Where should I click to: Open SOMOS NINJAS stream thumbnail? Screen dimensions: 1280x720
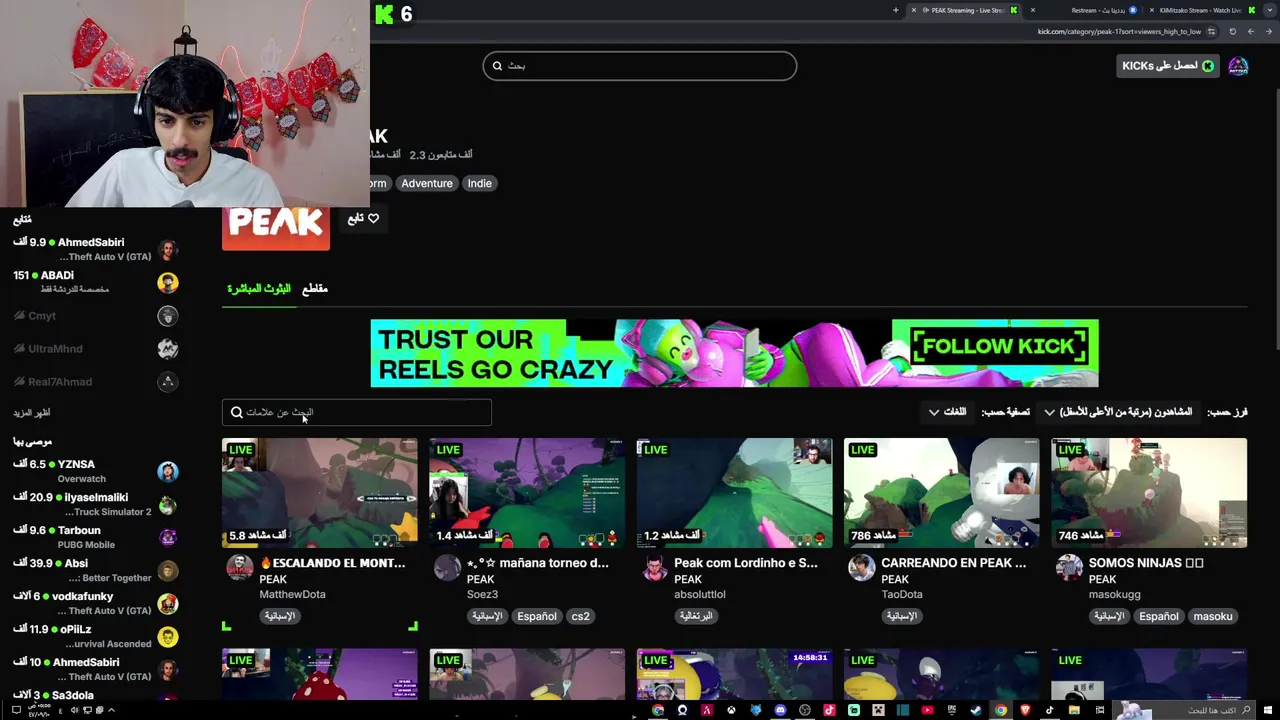[1149, 493]
